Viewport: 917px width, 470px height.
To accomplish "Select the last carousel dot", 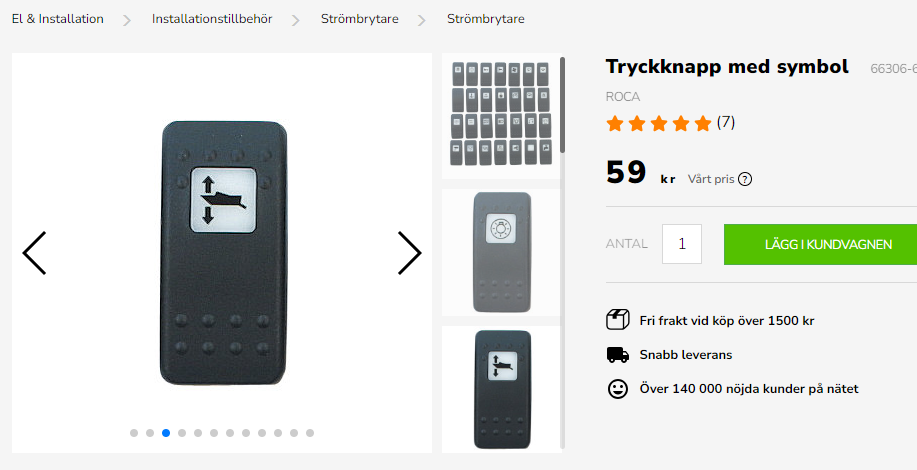I will [310, 433].
